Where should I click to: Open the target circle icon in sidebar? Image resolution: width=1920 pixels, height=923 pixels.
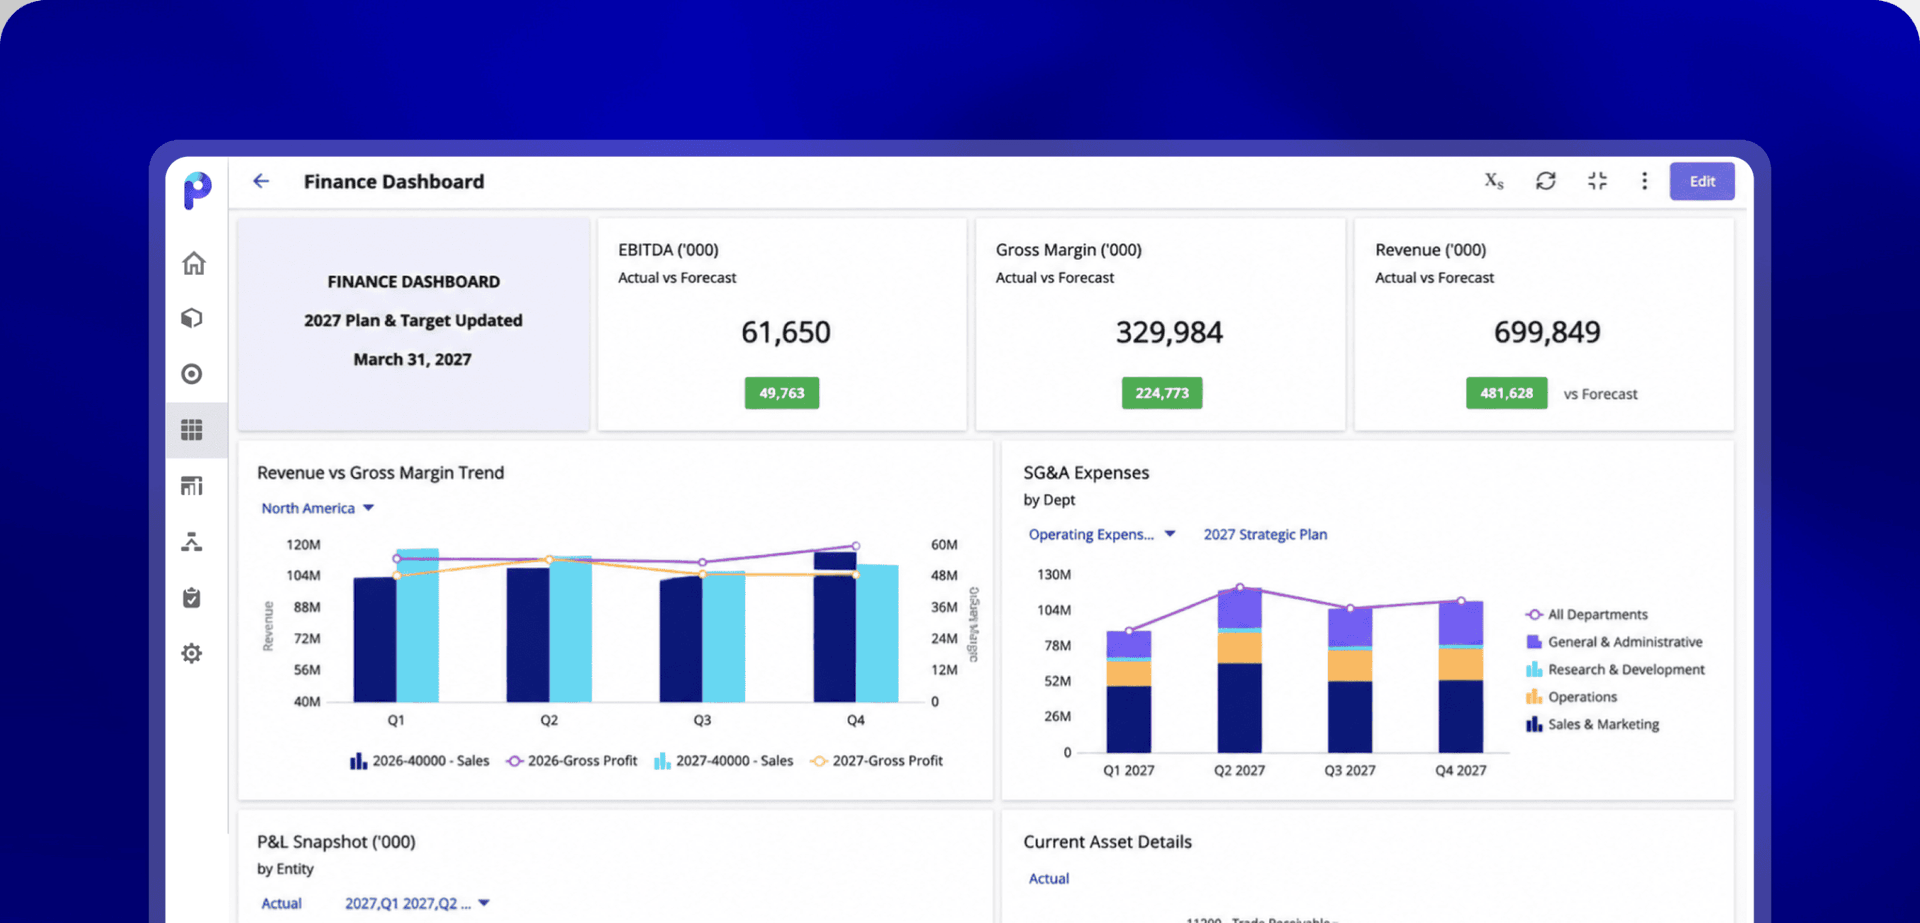[192, 374]
